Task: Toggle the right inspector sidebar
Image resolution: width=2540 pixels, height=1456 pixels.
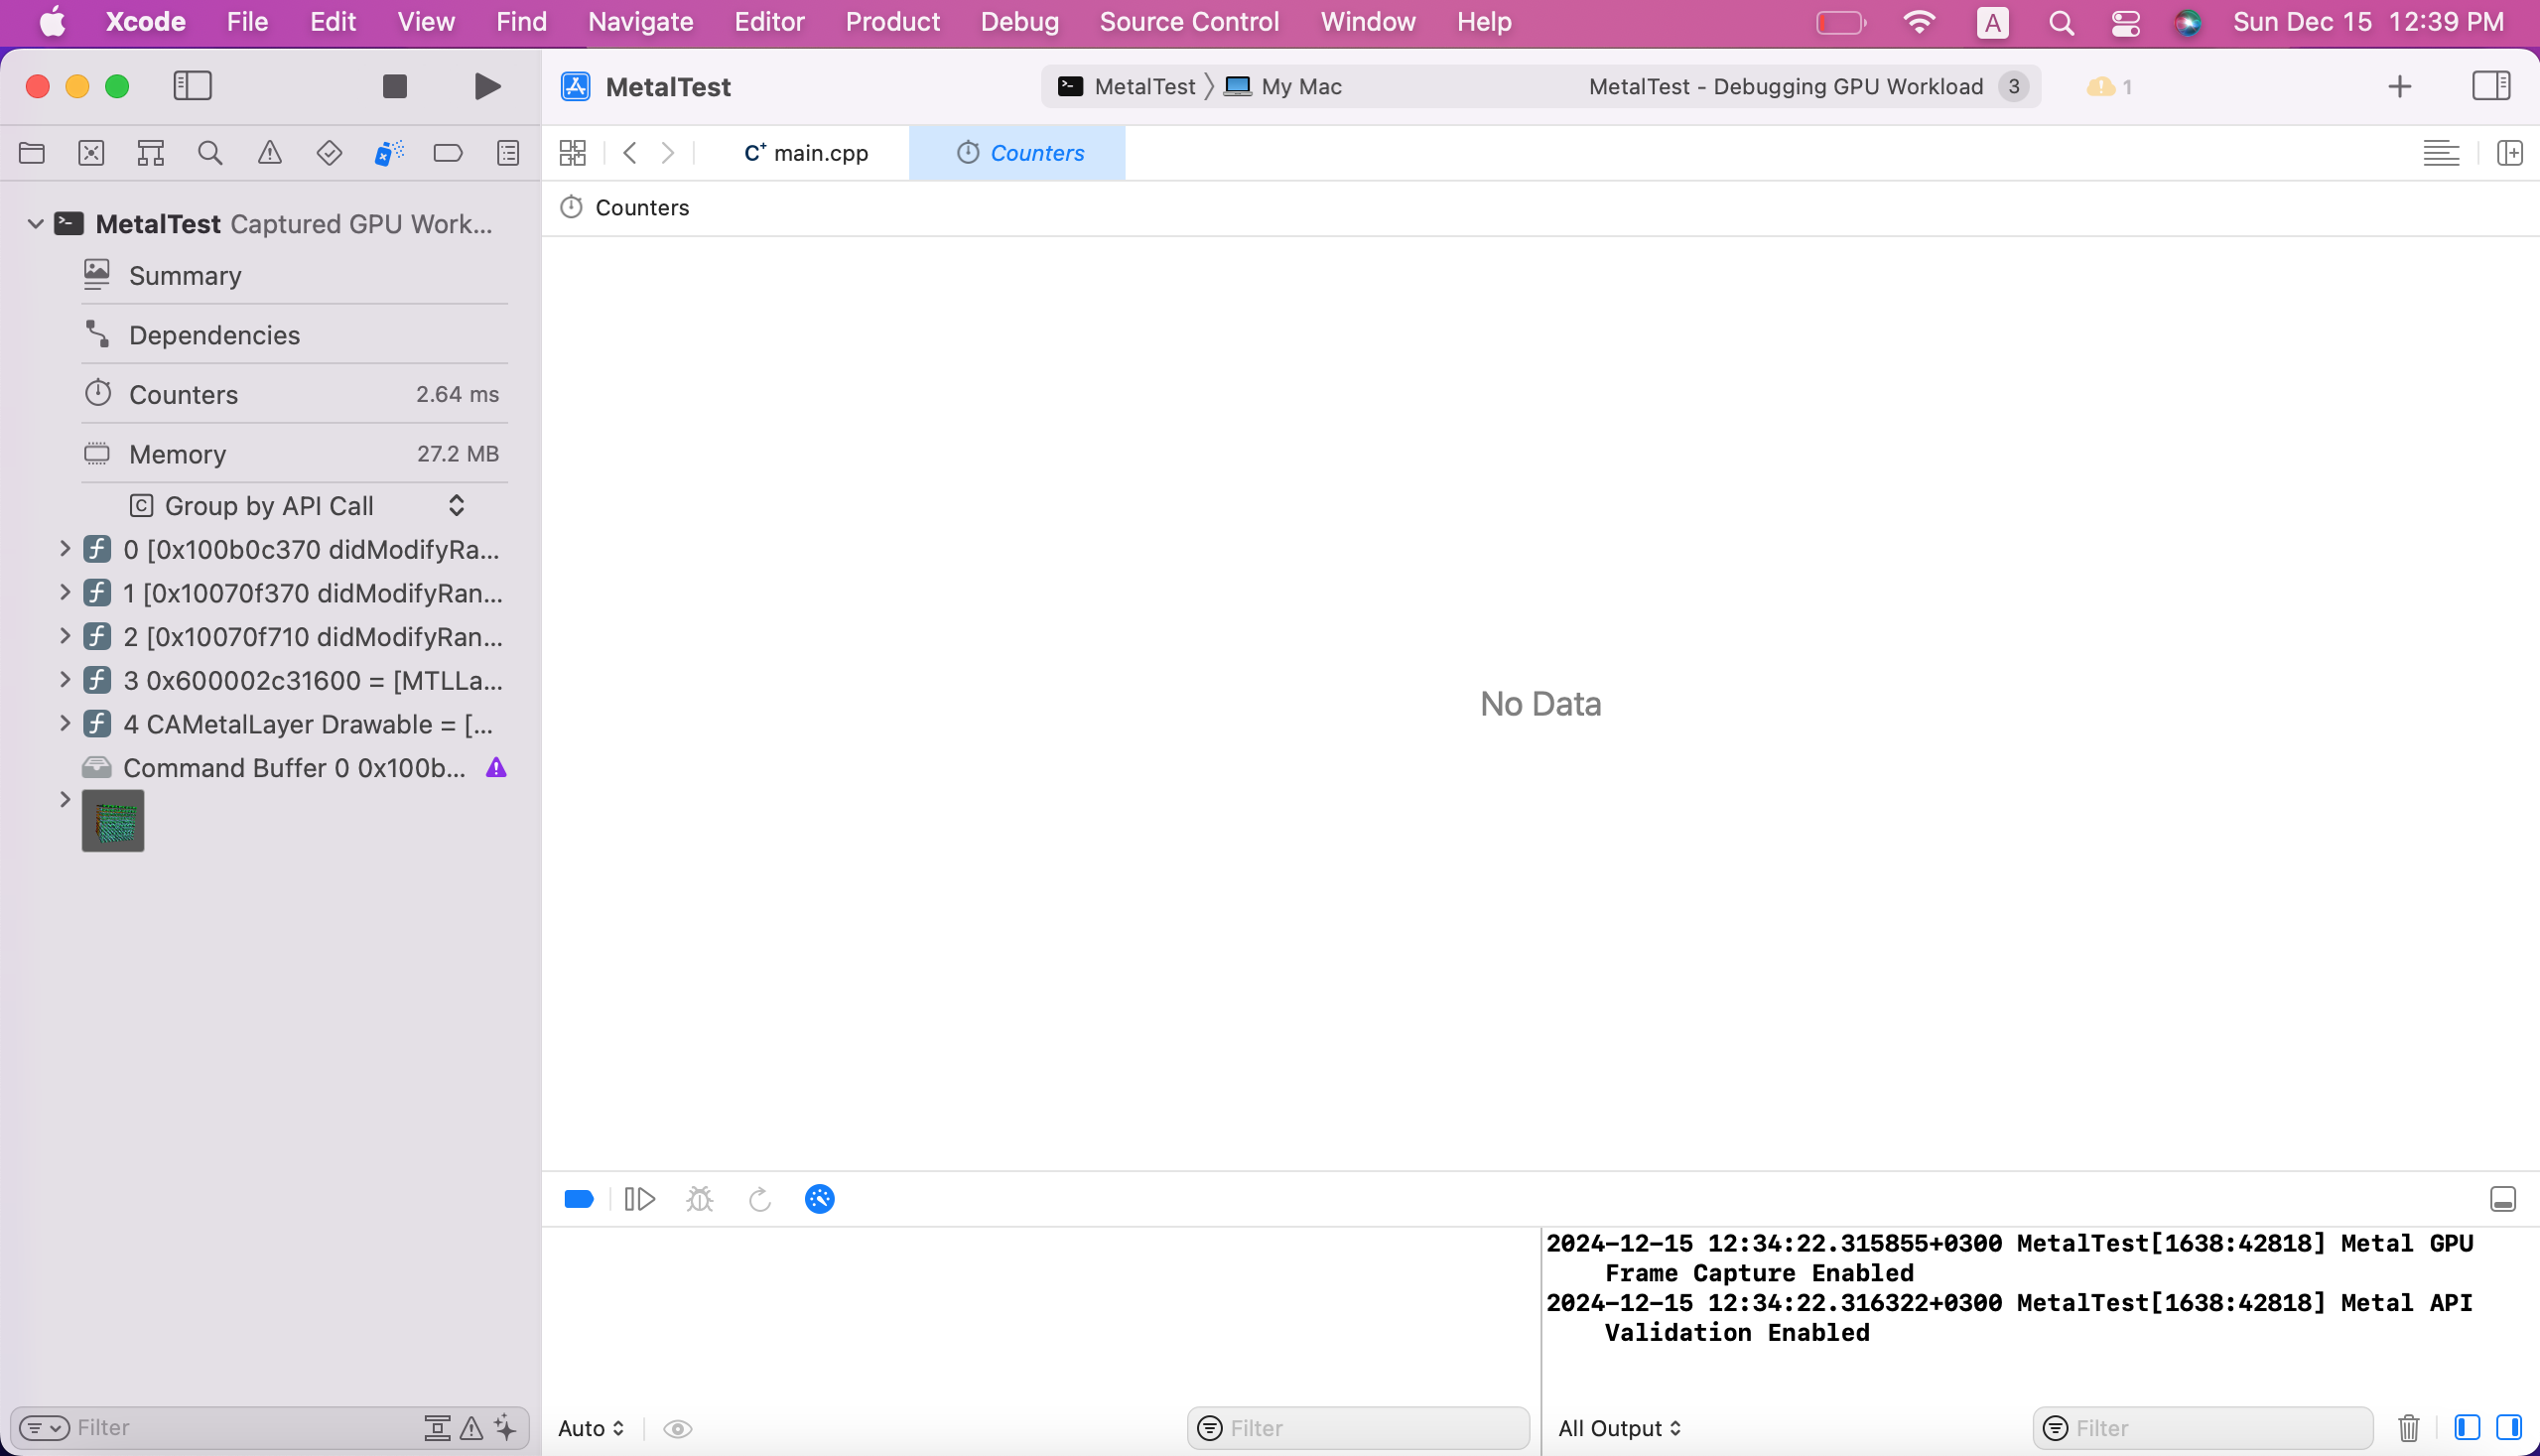Action: (2491, 86)
